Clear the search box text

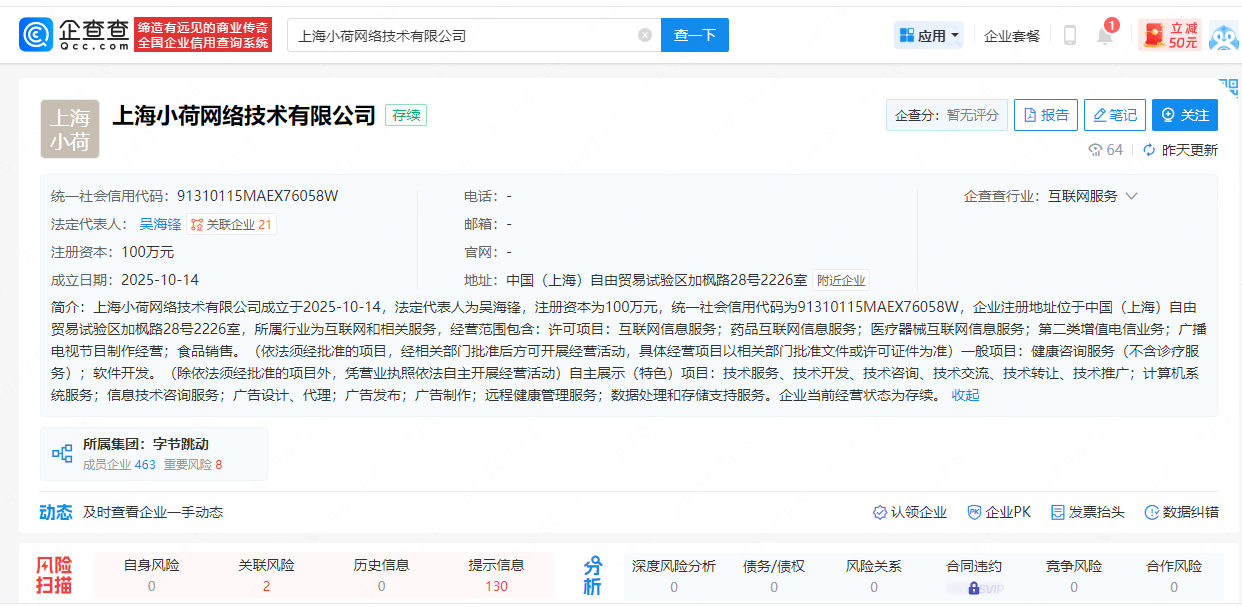645,35
